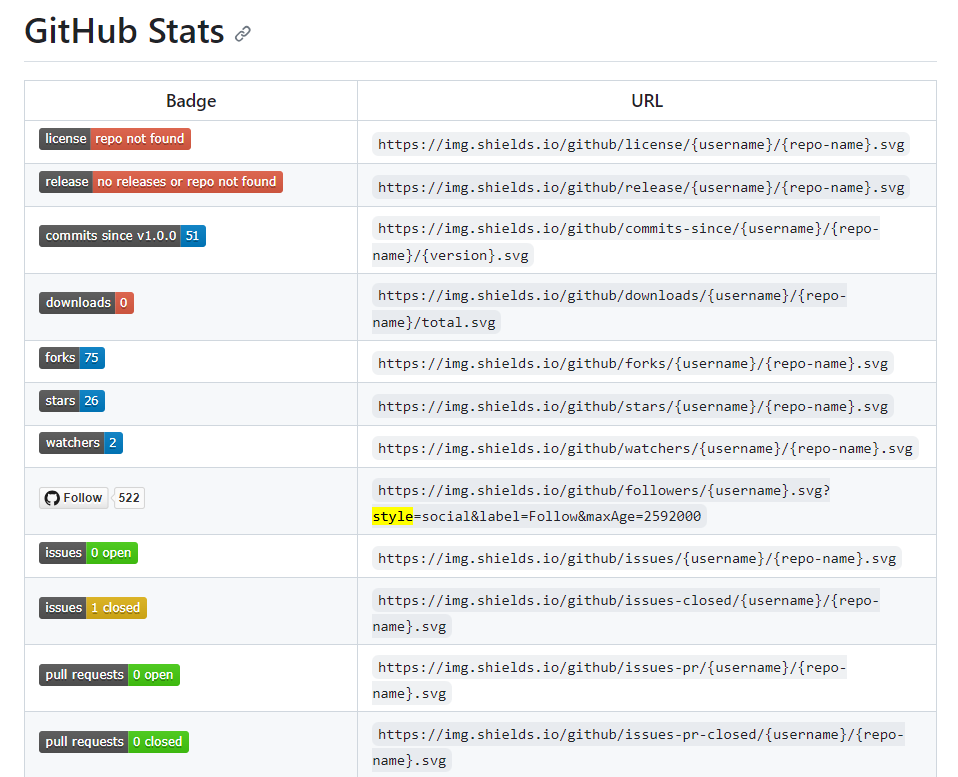Click the issues 0 open badge
This screenshot has width=958, height=777.
click(x=89, y=553)
